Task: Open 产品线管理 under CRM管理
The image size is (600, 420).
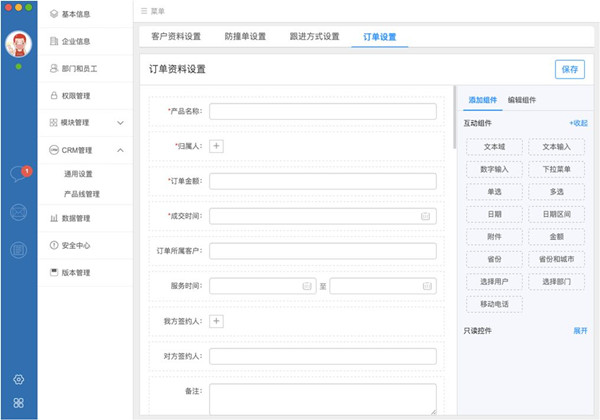Action: [82, 194]
